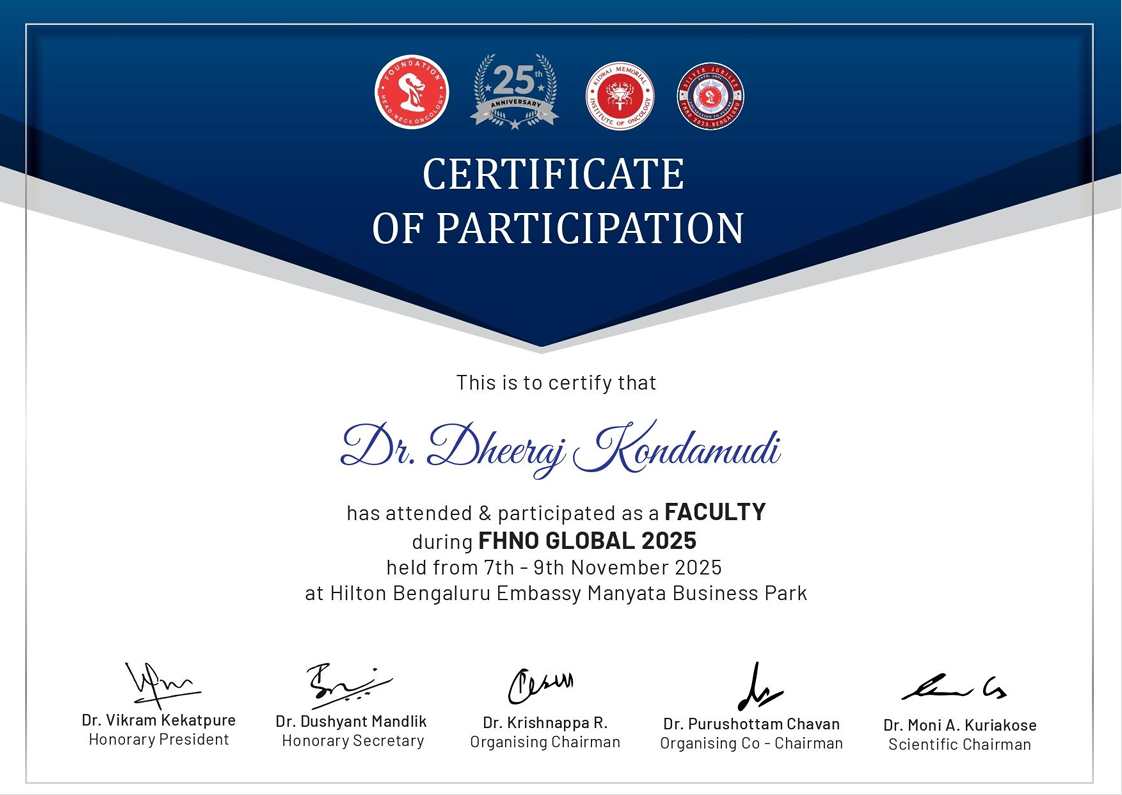Image resolution: width=1122 pixels, height=795 pixels.
Task: Click the Honorary Secretary title
Action: [x=353, y=741]
